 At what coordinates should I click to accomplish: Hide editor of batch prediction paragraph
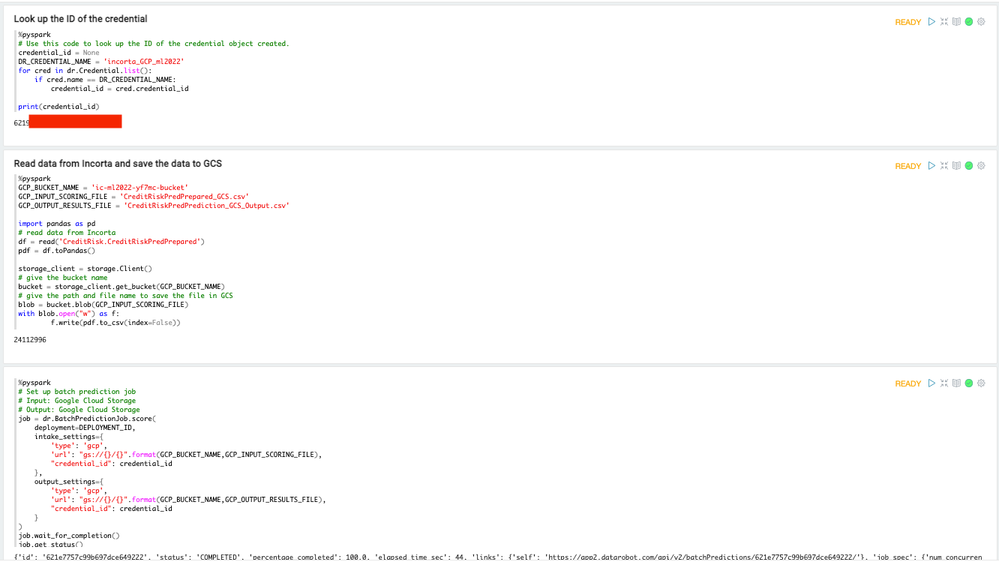click(x=944, y=383)
